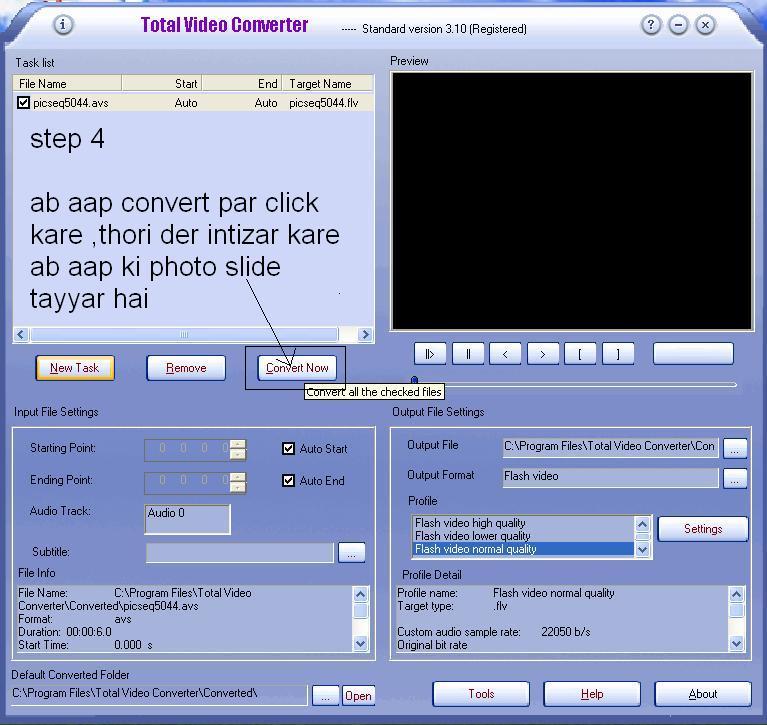Screen dimensions: 767x725
Task: Browse for default converted folder
Action: click(326, 696)
